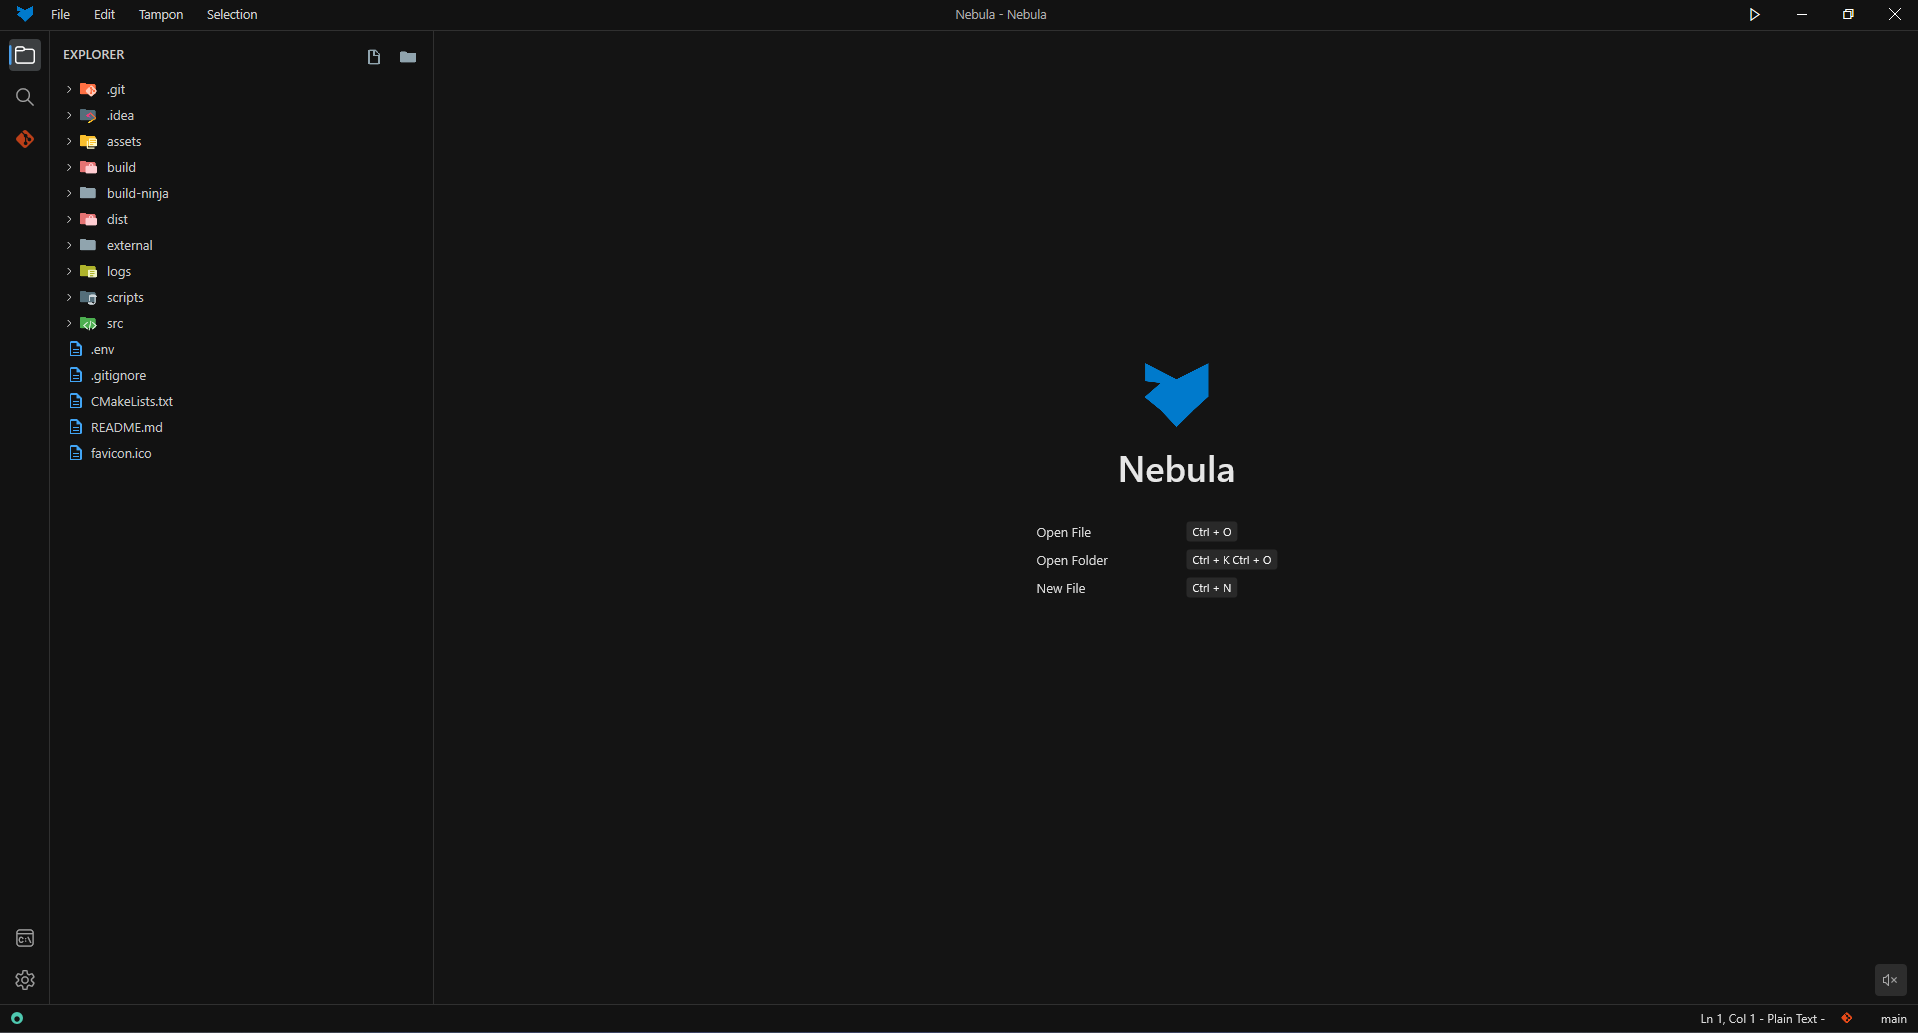Image resolution: width=1918 pixels, height=1033 pixels.
Task: Click the green status indicator in status bar
Action: [17, 1018]
